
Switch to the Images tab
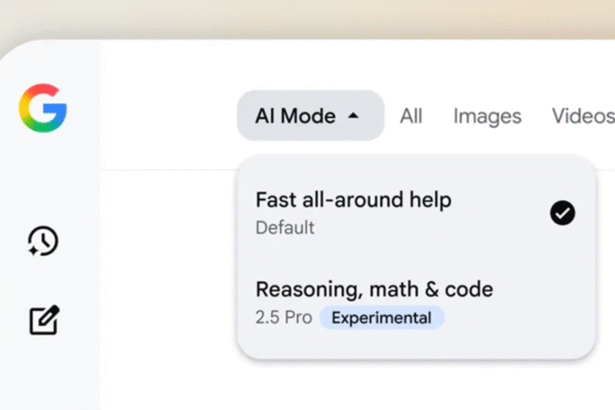(487, 116)
